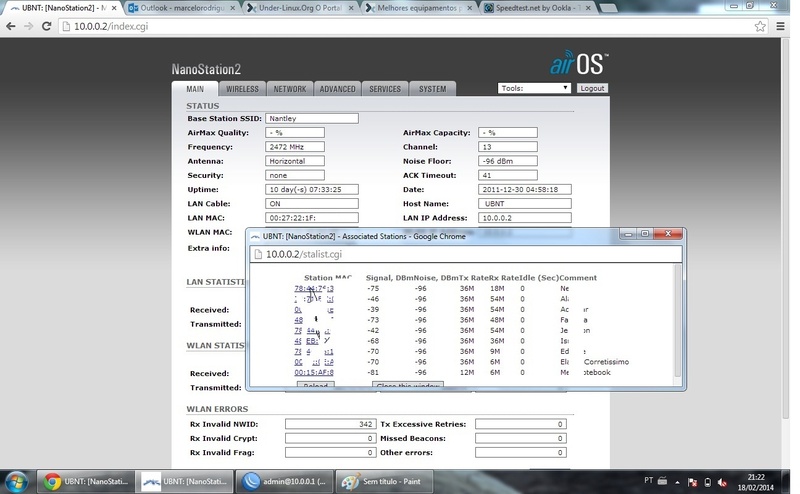Image resolution: width=800 pixels, height=494 pixels.
Task: Open the Paint taskbar item
Action: pyautogui.click(x=384, y=481)
